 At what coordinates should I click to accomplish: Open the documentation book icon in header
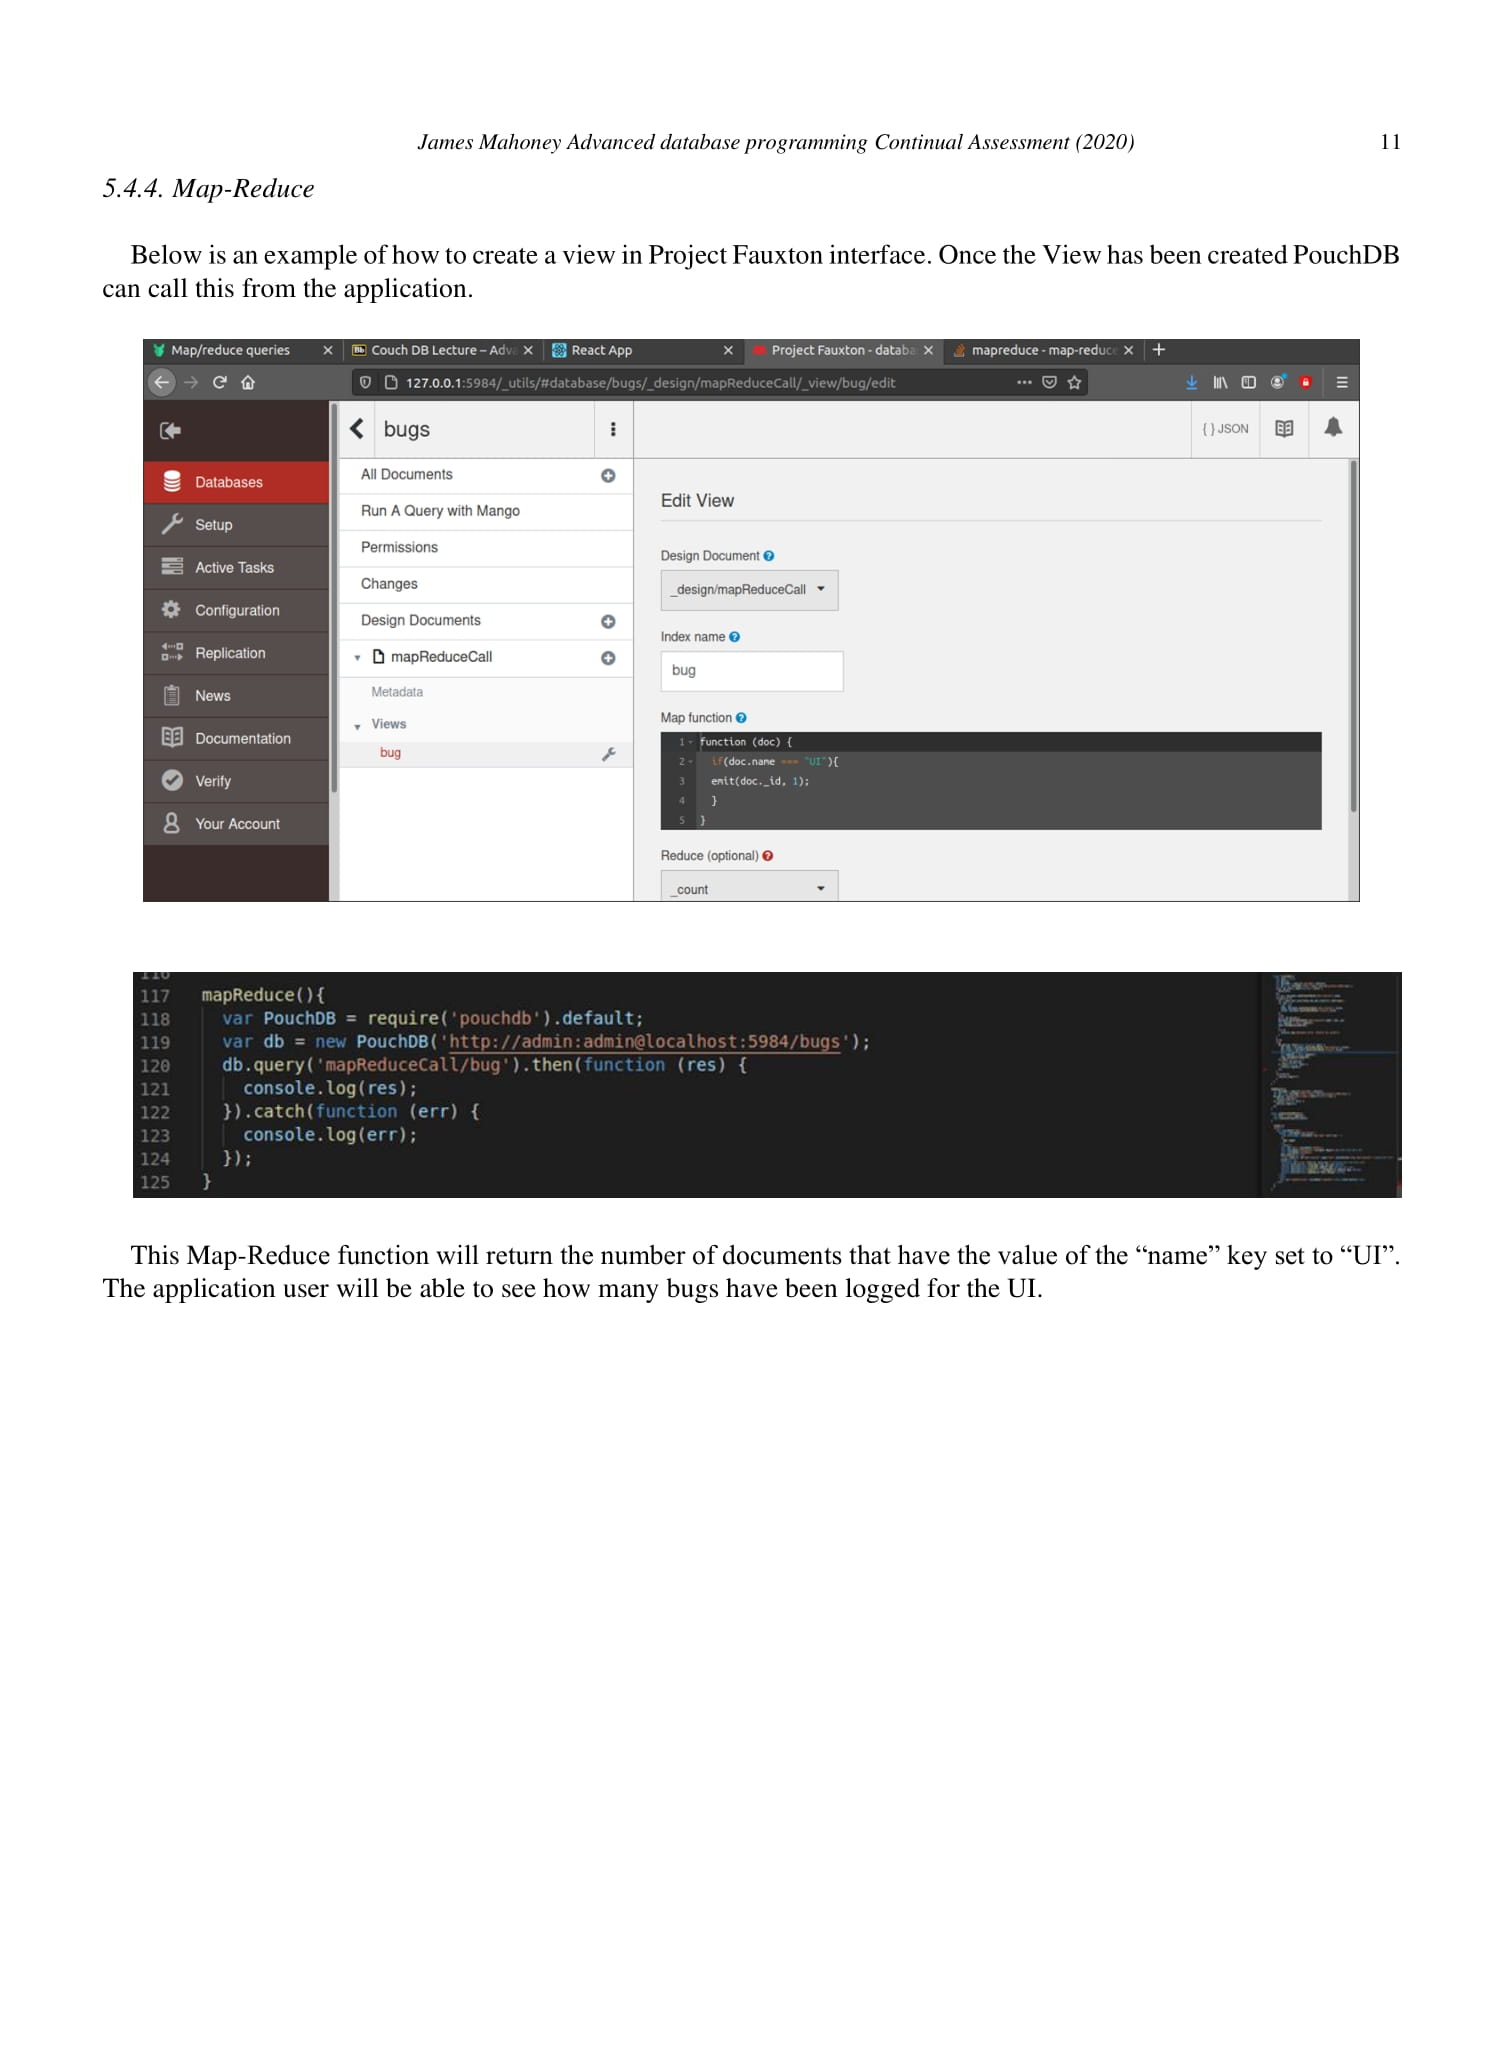(x=1285, y=429)
